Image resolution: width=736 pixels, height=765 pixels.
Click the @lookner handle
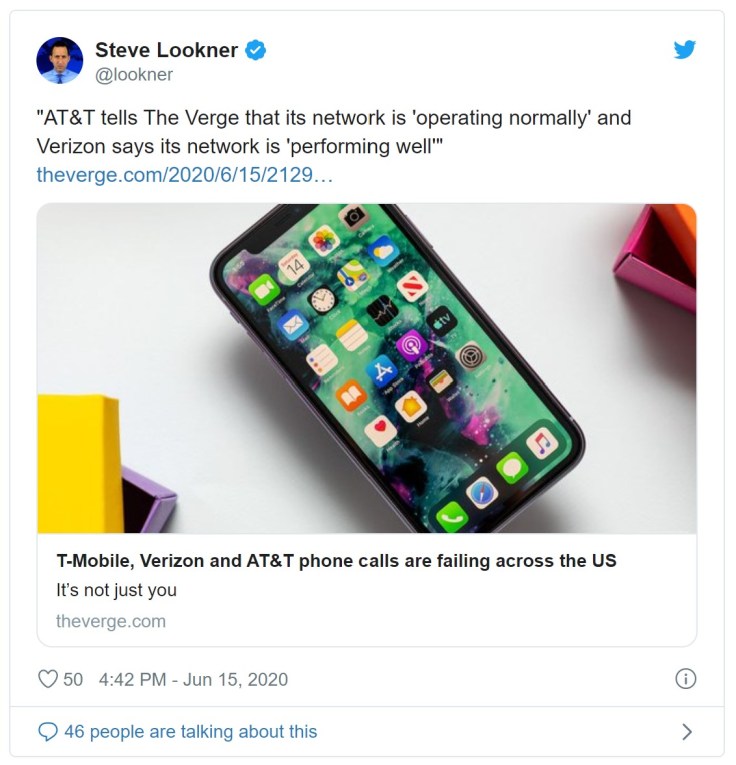[134, 75]
